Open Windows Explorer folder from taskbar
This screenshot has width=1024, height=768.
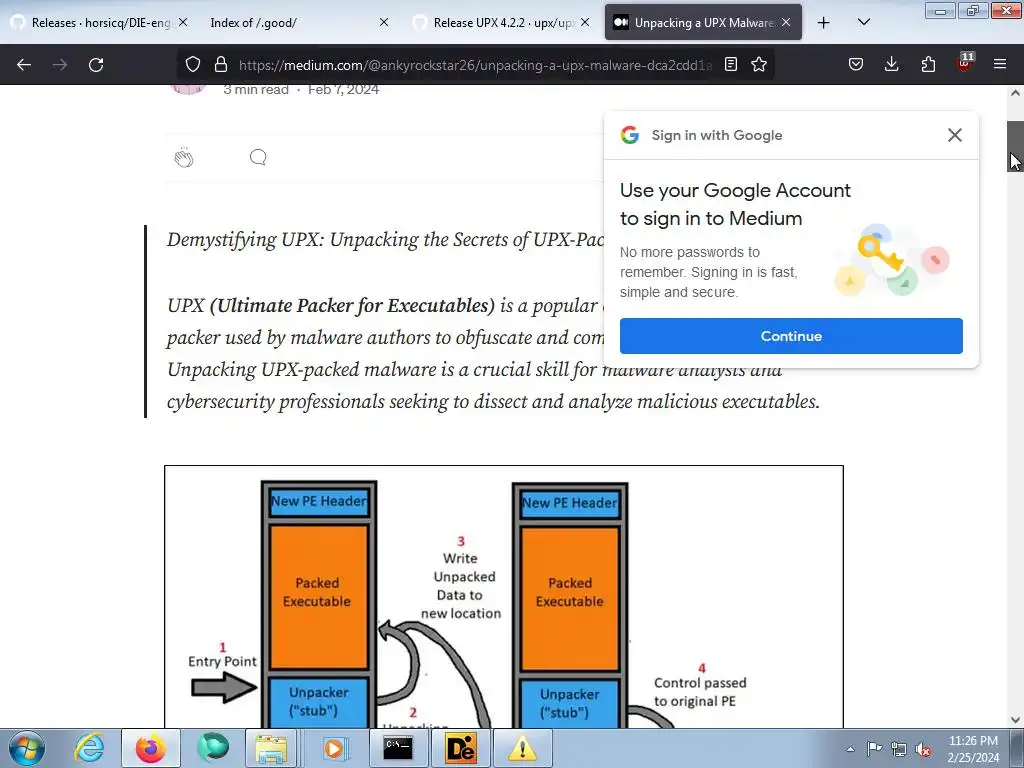pyautogui.click(x=272, y=748)
